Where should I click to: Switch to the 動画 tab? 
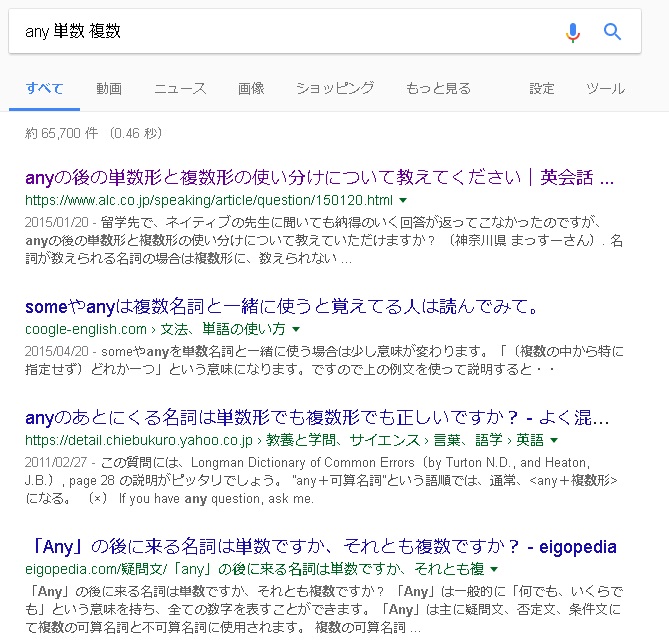[x=109, y=88]
